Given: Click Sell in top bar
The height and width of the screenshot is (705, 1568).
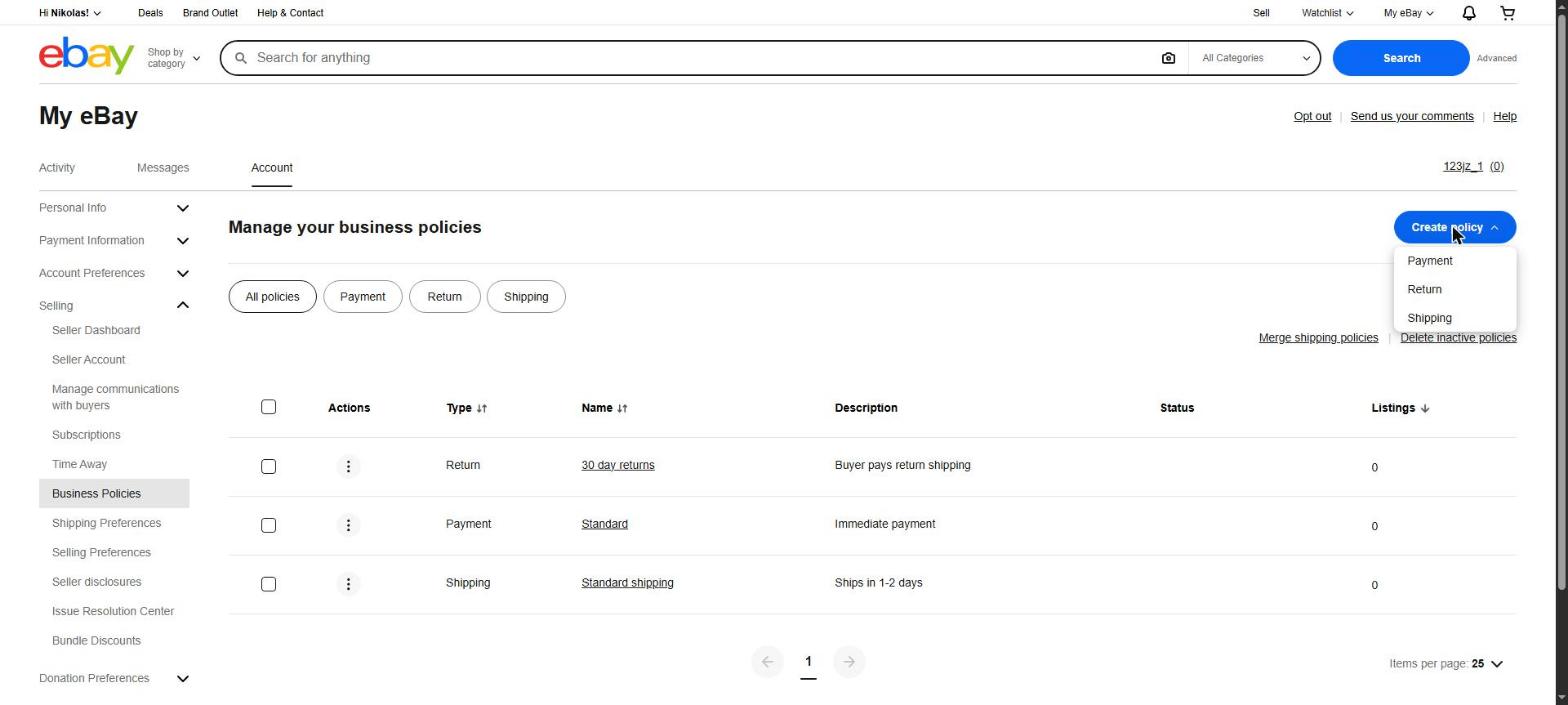Looking at the screenshot, I should pyautogui.click(x=1261, y=13).
